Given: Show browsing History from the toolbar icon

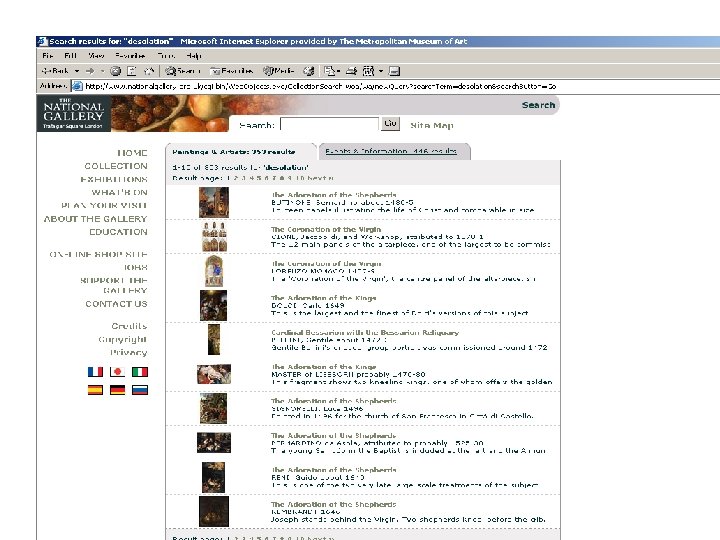Looking at the screenshot, I should (309, 71).
